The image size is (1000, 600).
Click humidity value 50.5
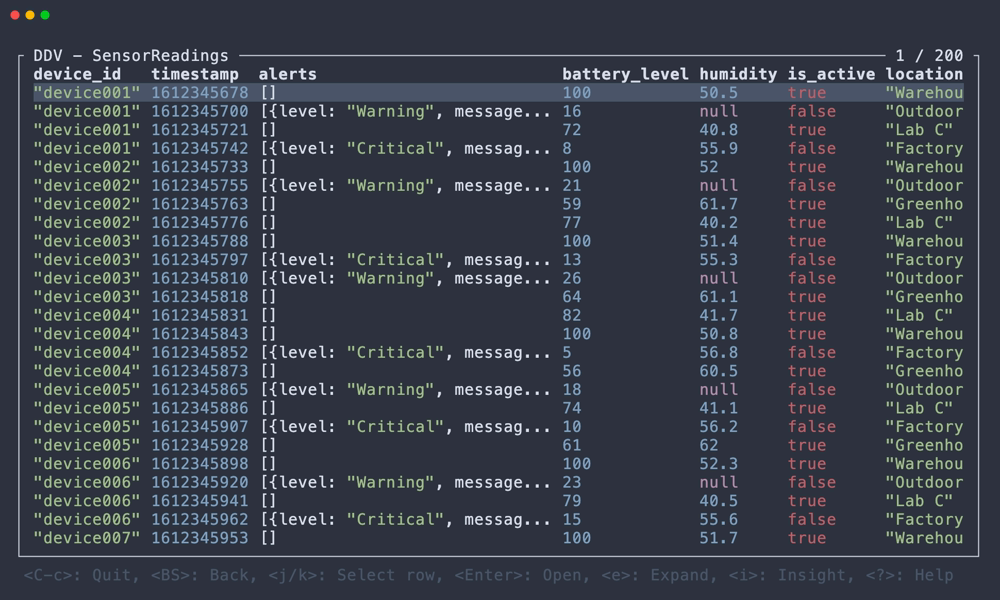click(x=718, y=92)
